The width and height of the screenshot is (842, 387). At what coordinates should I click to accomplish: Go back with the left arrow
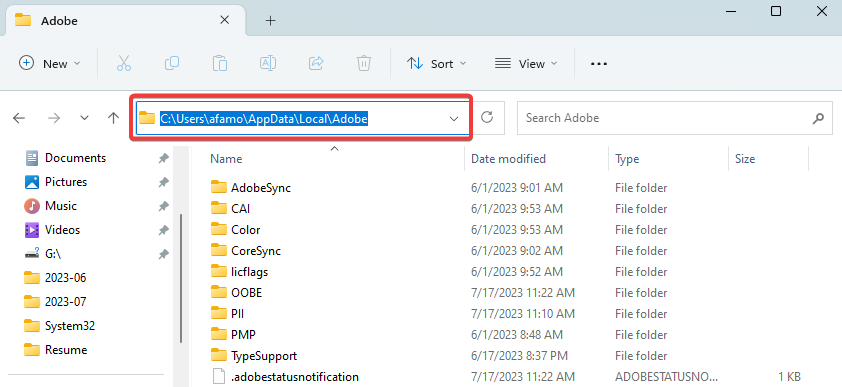19,118
